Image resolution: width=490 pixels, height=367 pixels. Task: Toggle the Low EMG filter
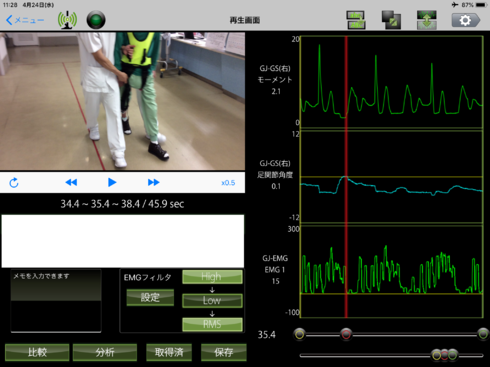[212, 300]
